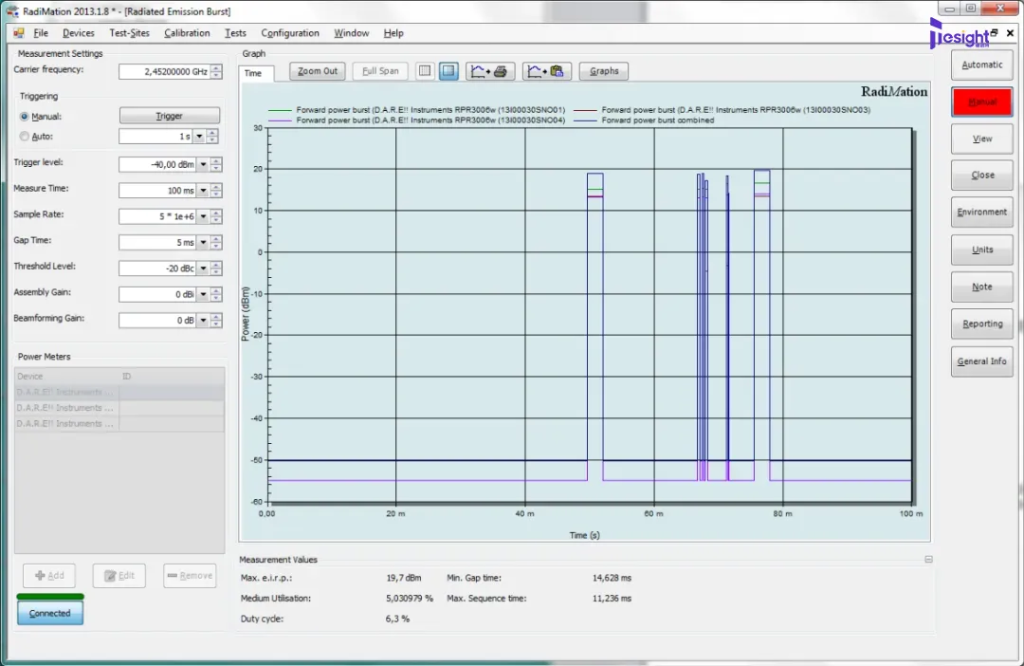Open the Calibration menu
The width and height of the screenshot is (1024, 666).
pyautogui.click(x=187, y=33)
